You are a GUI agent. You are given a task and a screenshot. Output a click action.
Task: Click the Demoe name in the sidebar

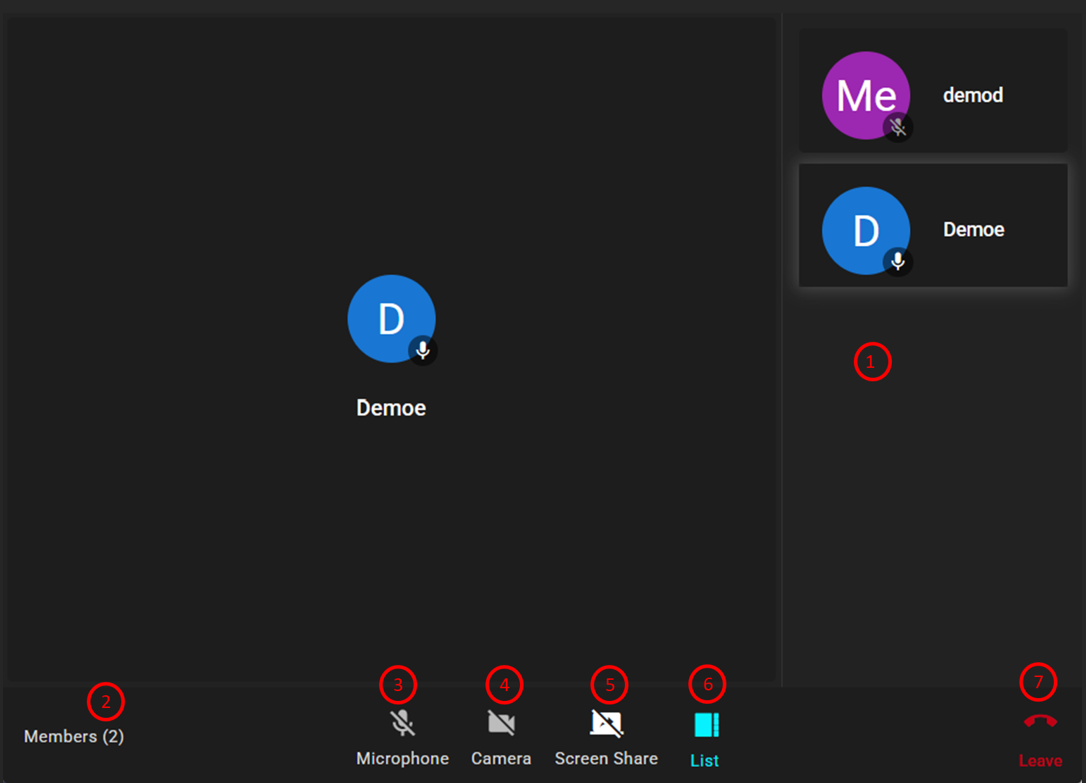tap(974, 230)
